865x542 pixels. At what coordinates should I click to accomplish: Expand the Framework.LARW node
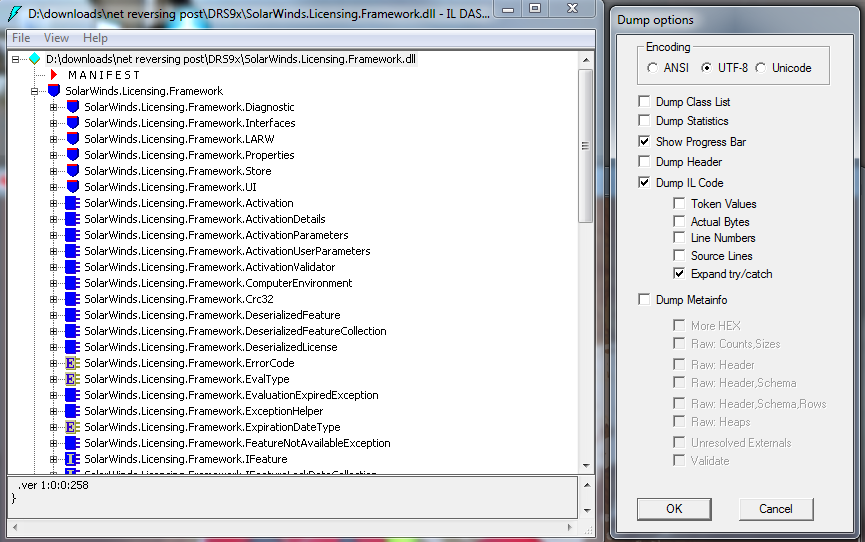pos(54,139)
